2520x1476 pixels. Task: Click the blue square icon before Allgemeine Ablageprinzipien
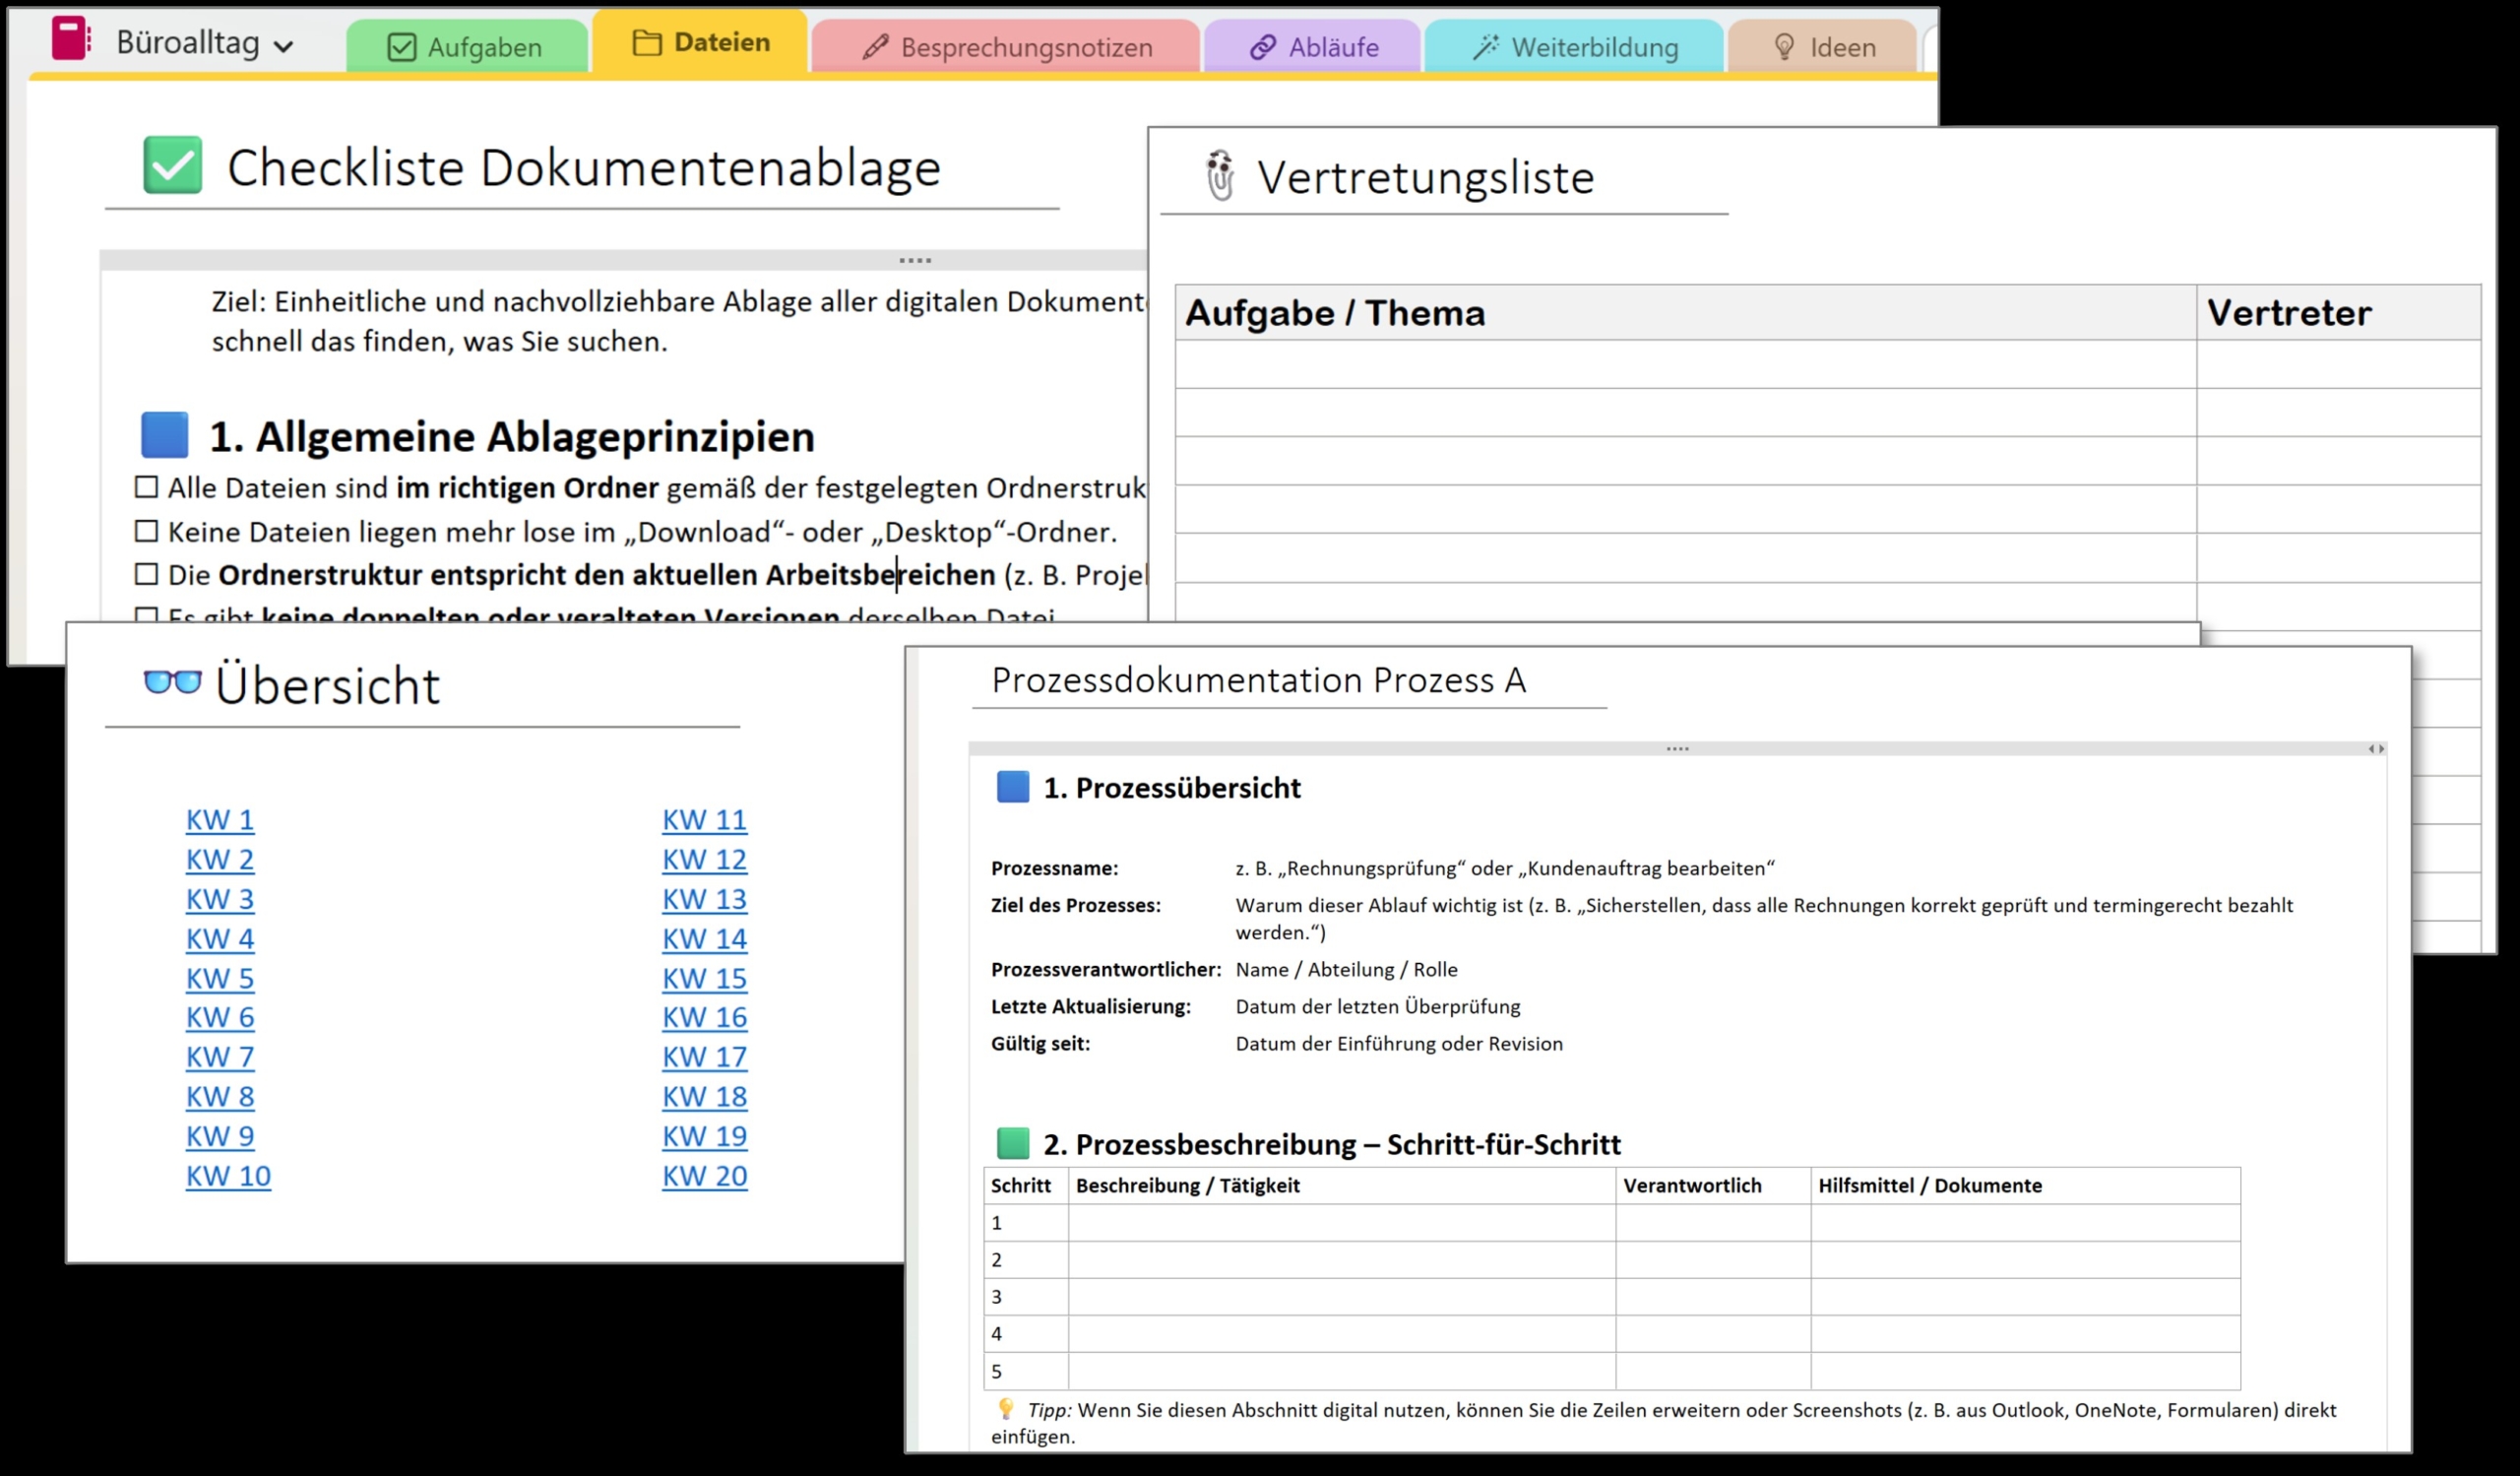167,435
